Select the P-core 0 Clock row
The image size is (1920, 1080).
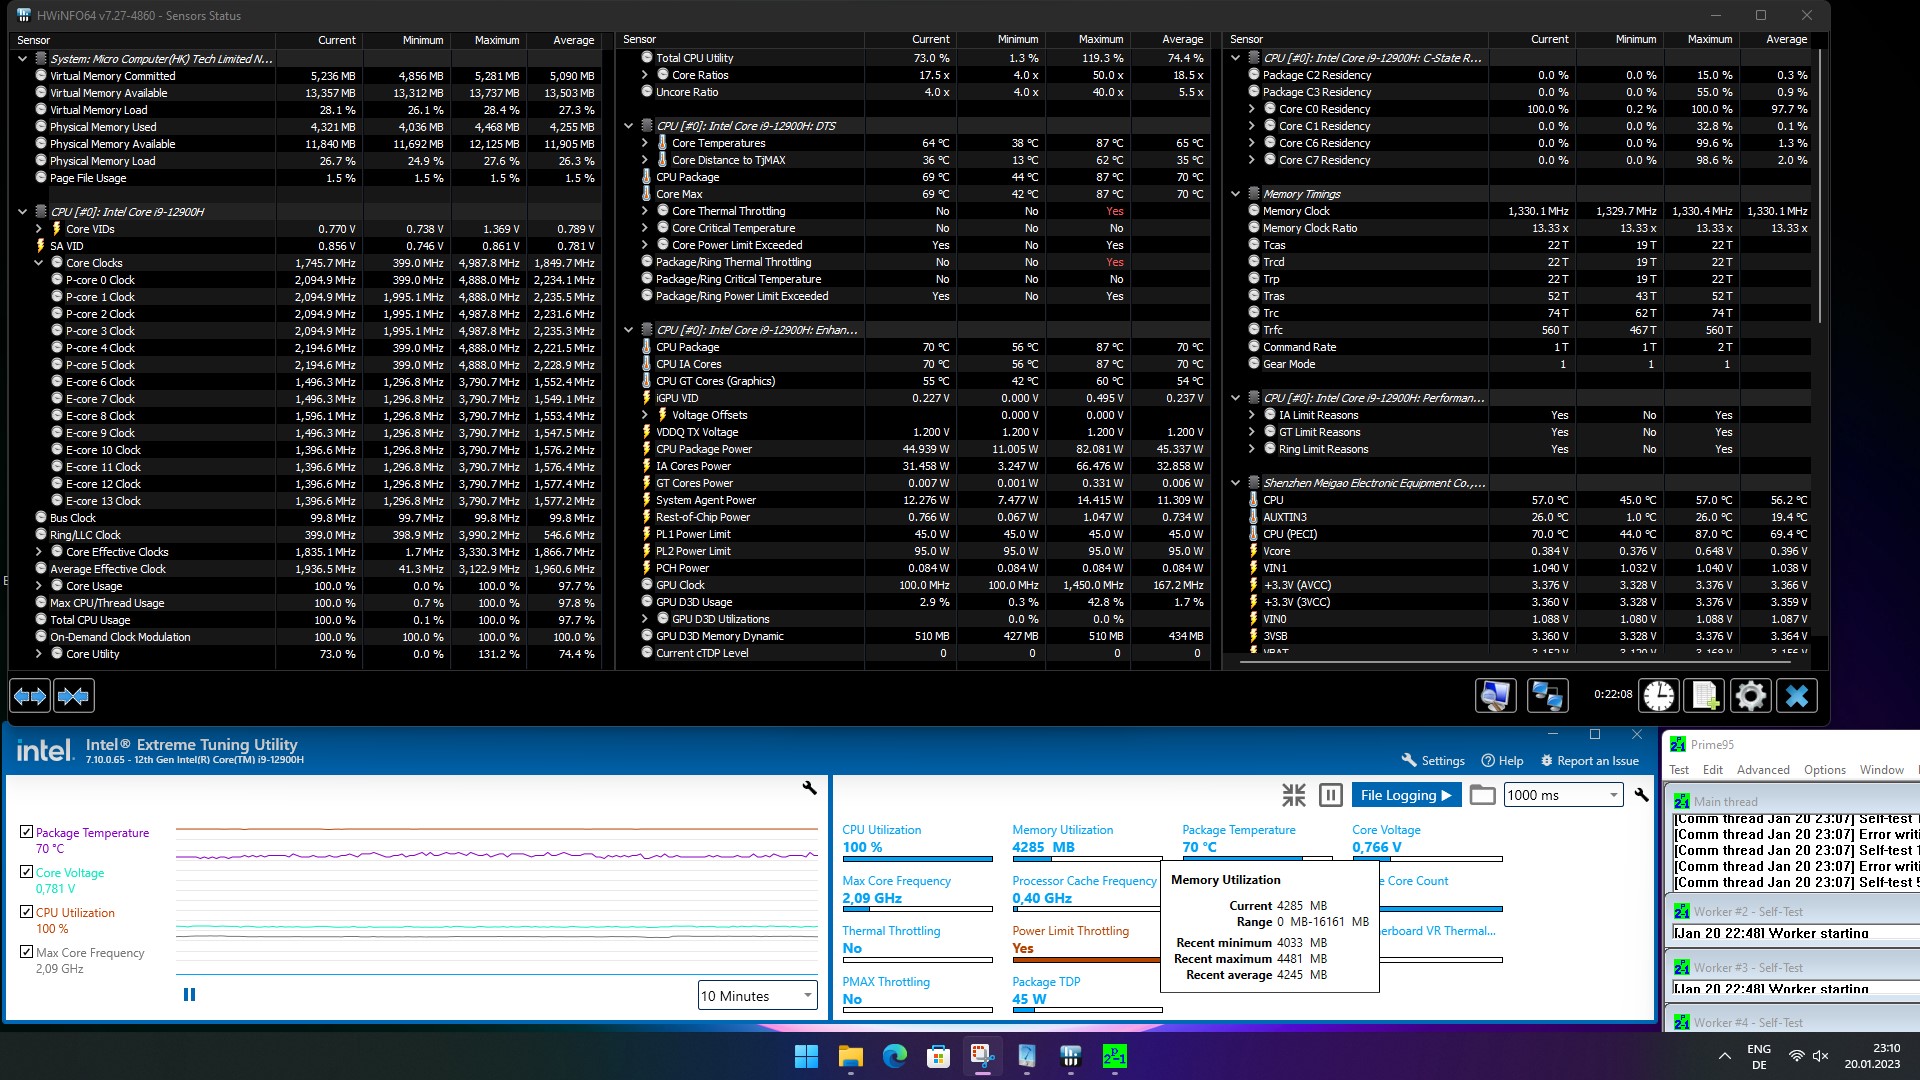305,280
